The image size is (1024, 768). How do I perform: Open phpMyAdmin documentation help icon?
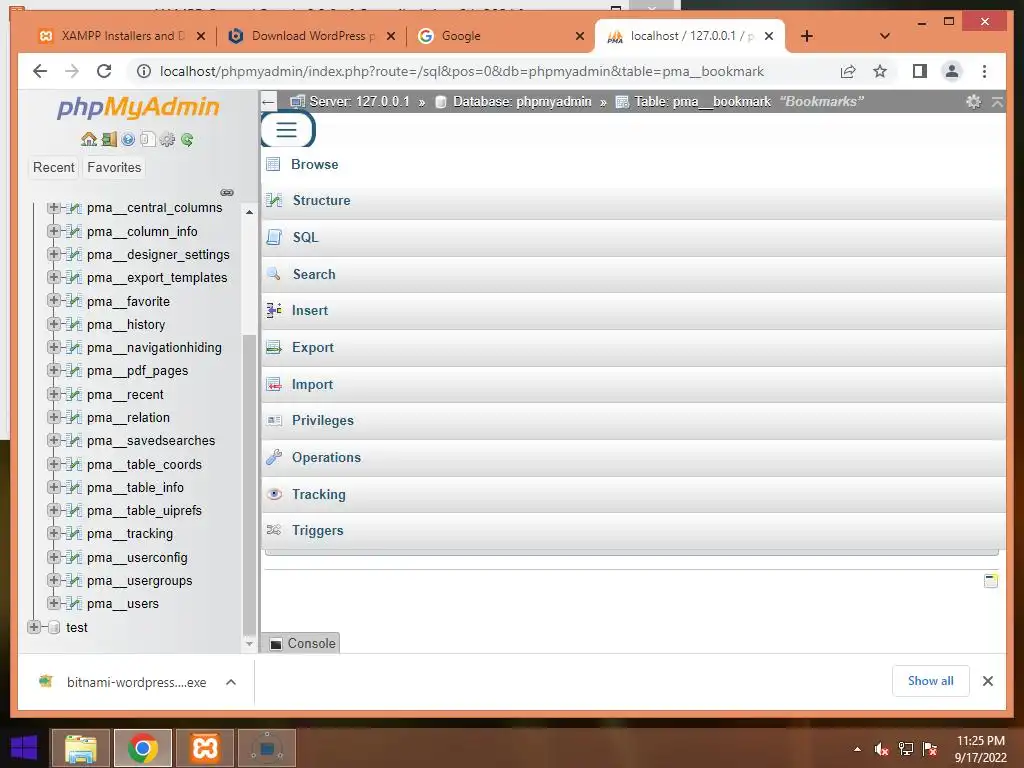pos(128,139)
